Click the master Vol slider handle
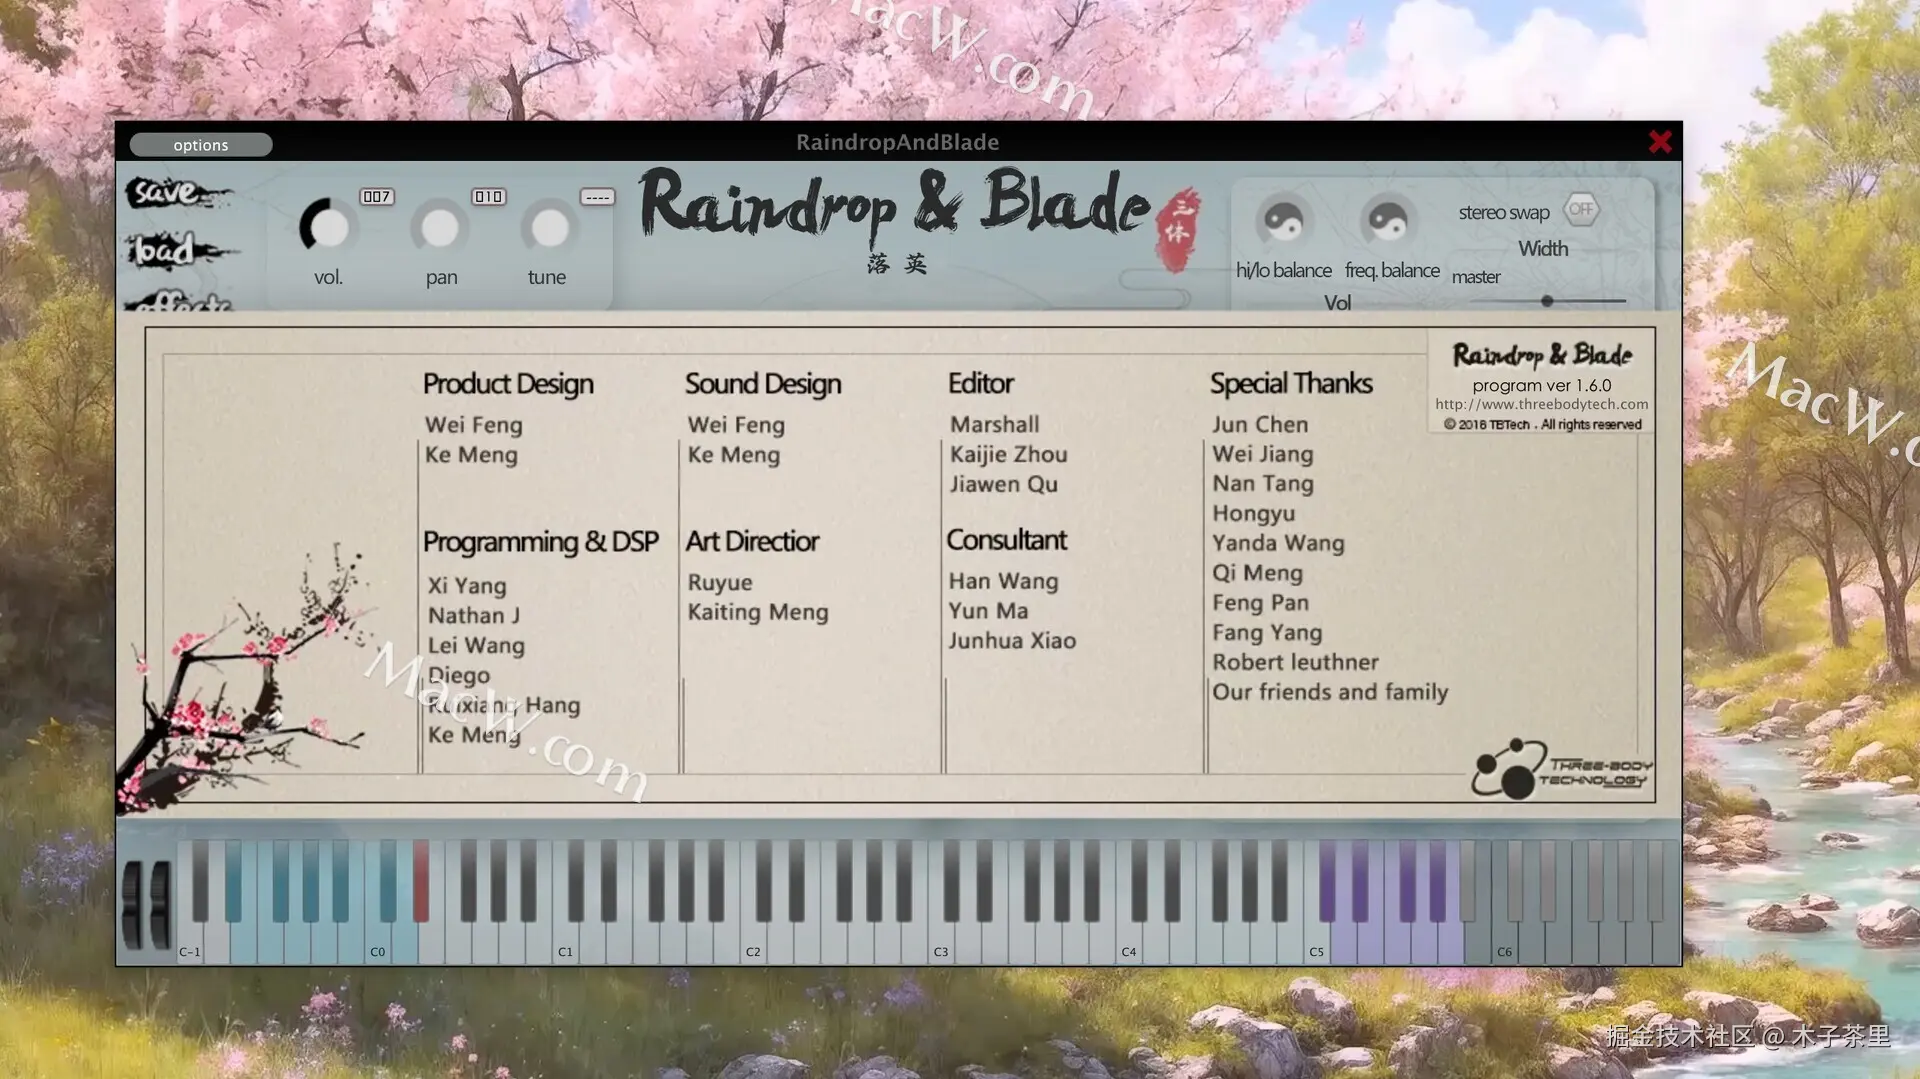This screenshot has height=1079, width=1920. [1547, 301]
